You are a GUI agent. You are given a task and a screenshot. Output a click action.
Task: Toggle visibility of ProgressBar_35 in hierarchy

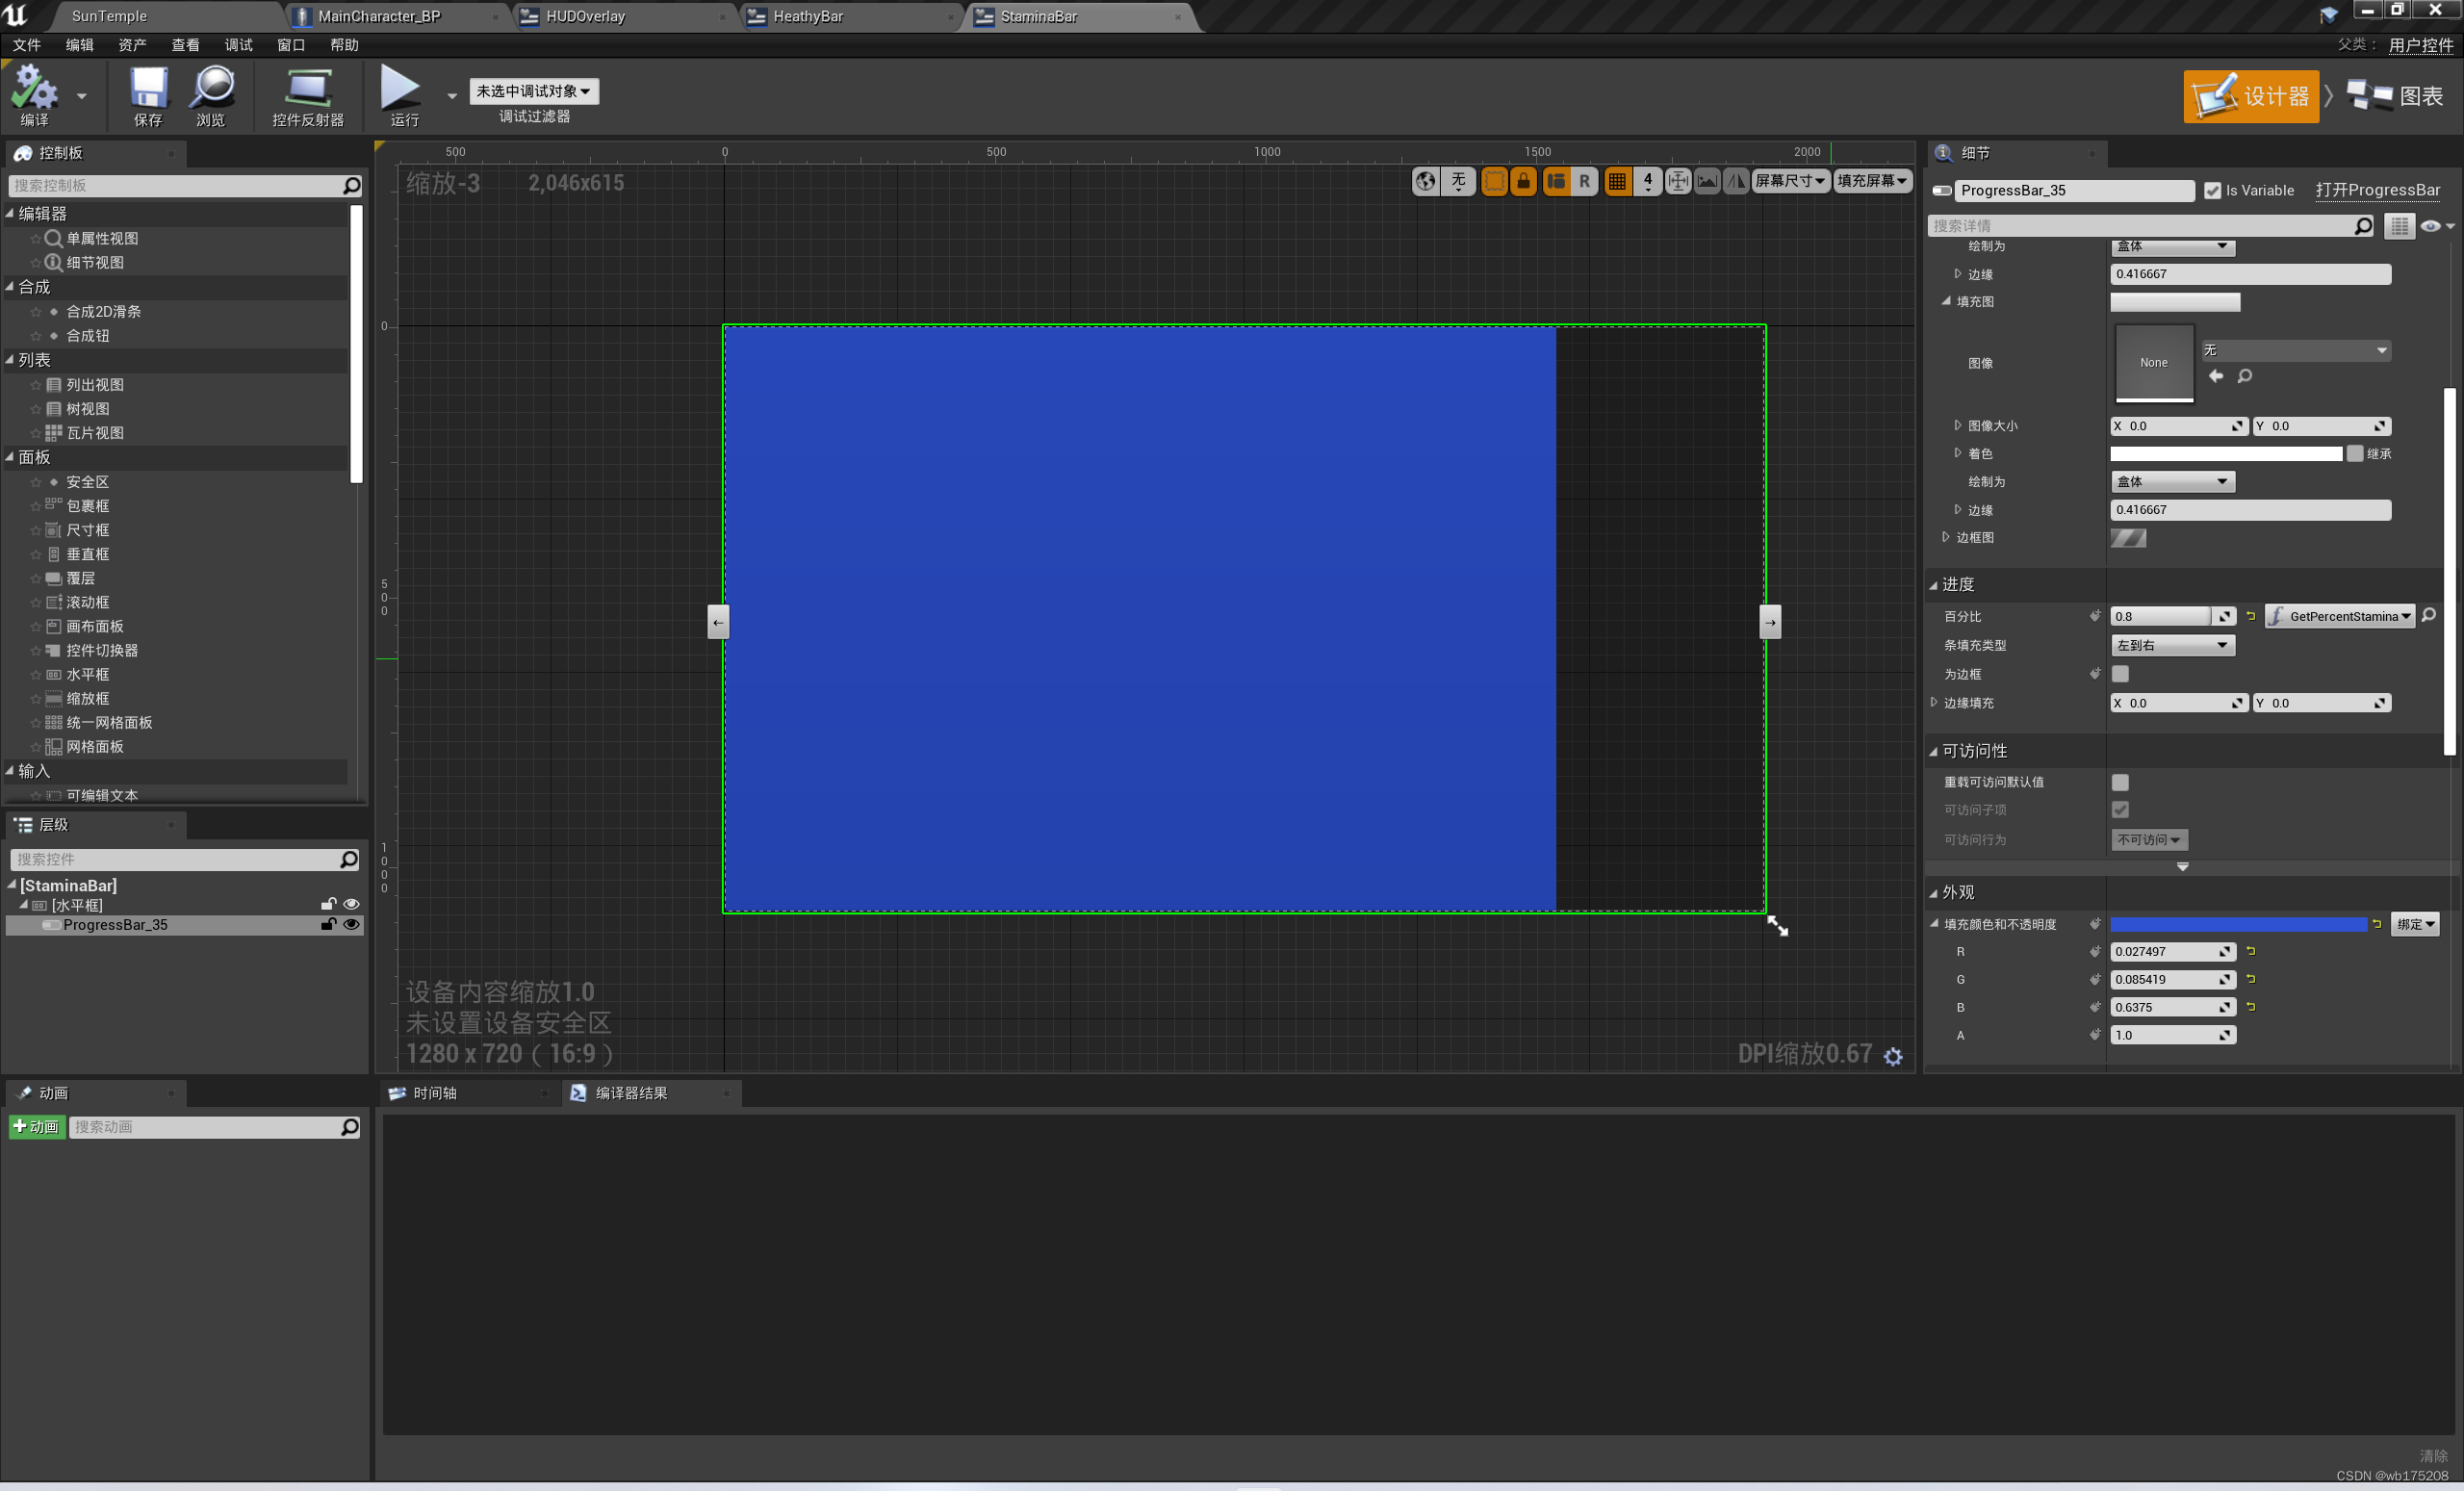pos(351,925)
